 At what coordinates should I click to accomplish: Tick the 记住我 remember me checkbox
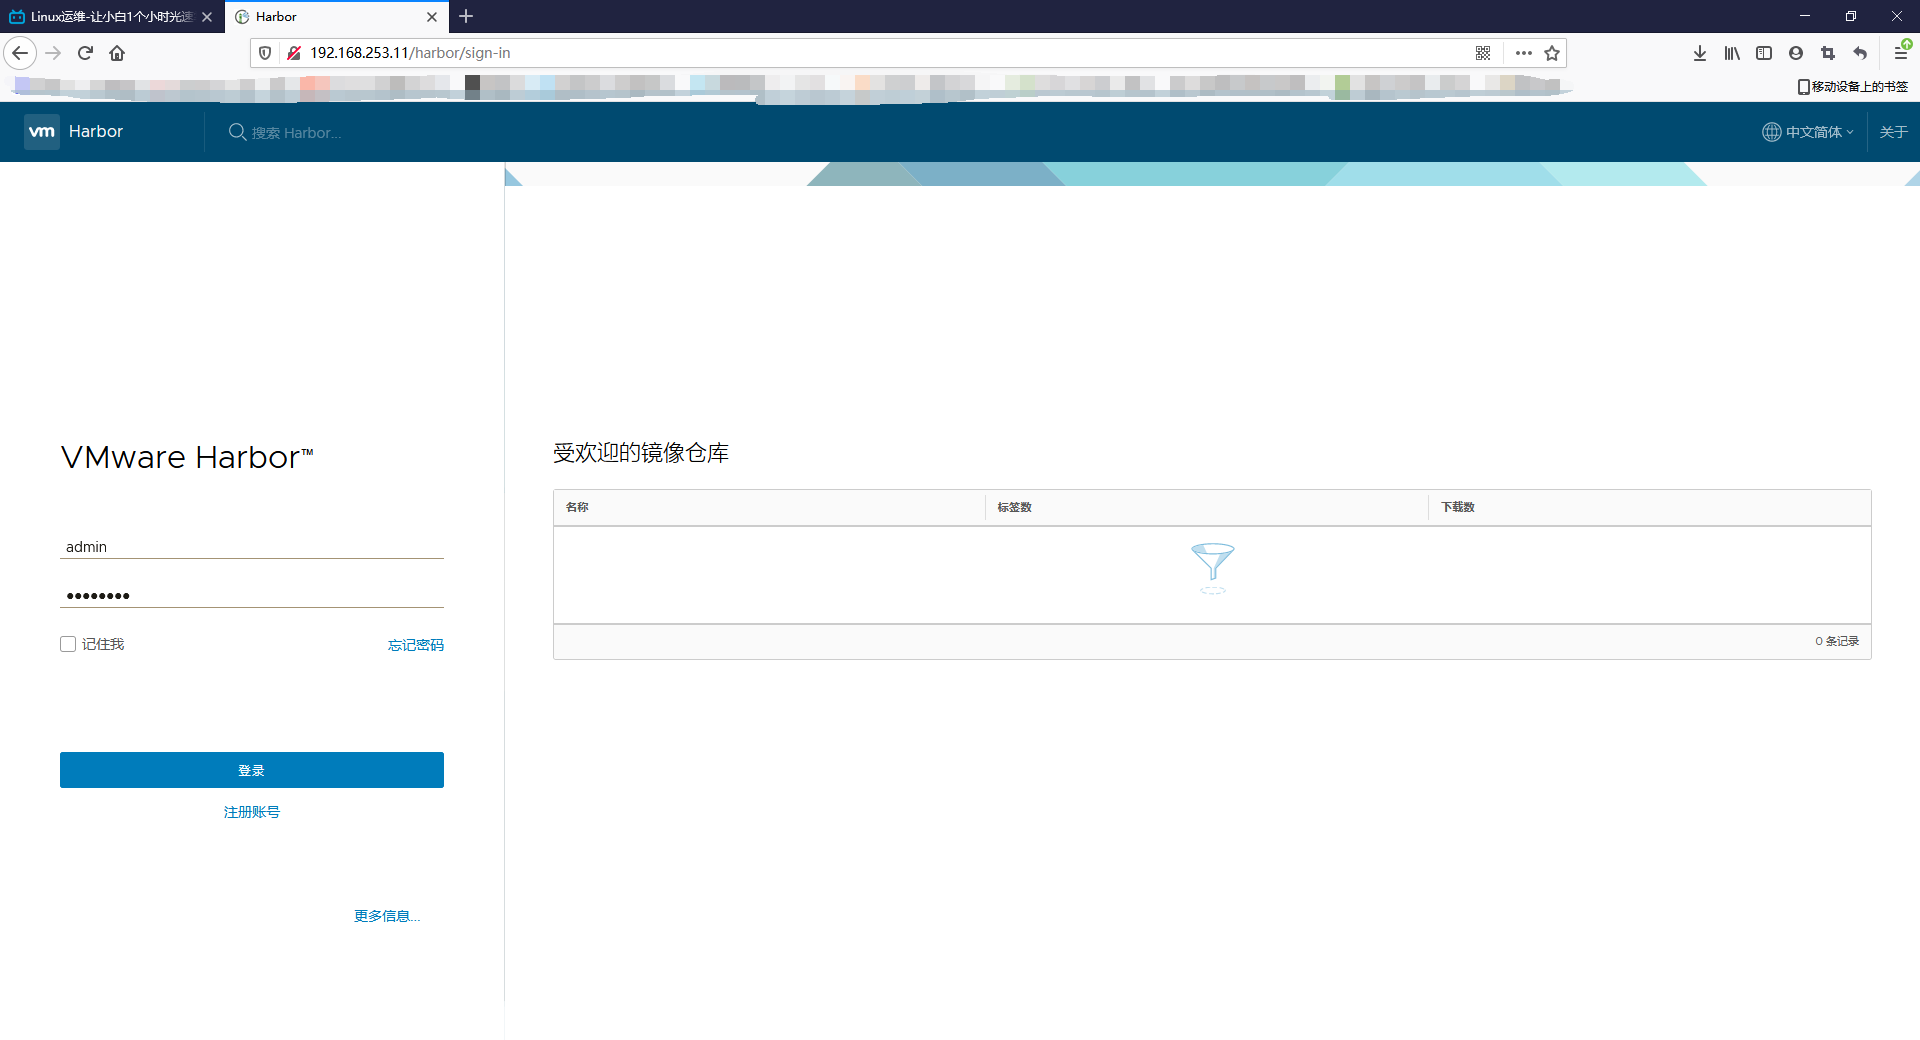(x=68, y=644)
